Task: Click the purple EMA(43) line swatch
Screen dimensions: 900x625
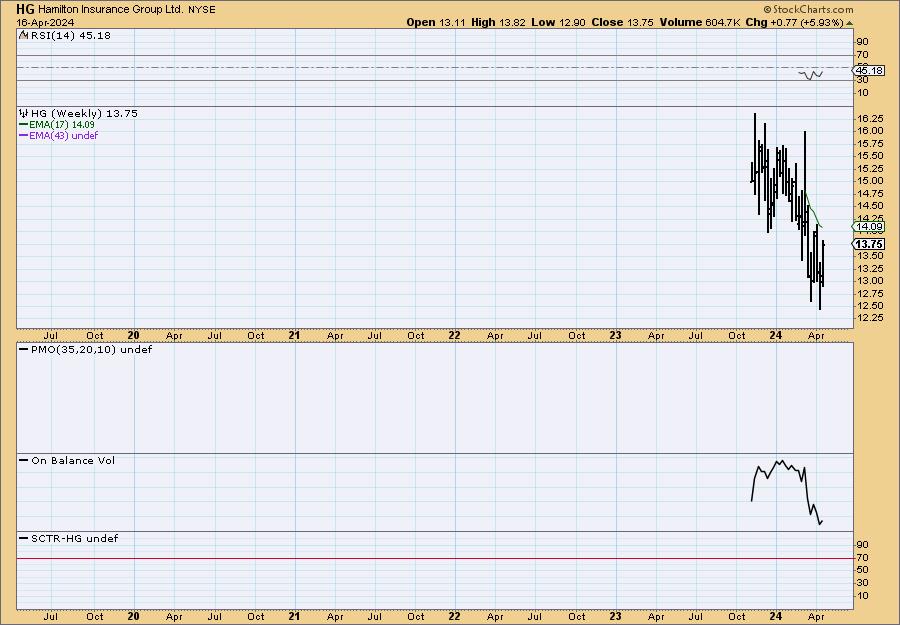Action: click(x=24, y=135)
